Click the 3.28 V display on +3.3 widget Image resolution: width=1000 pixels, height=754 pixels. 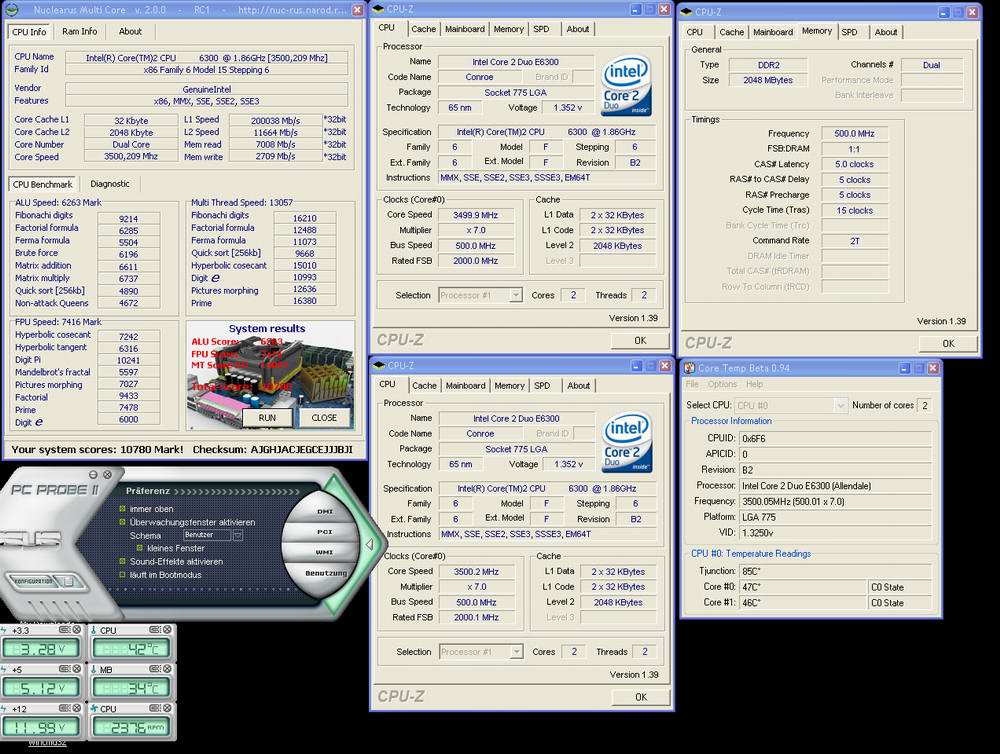click(x=41, y=649)
